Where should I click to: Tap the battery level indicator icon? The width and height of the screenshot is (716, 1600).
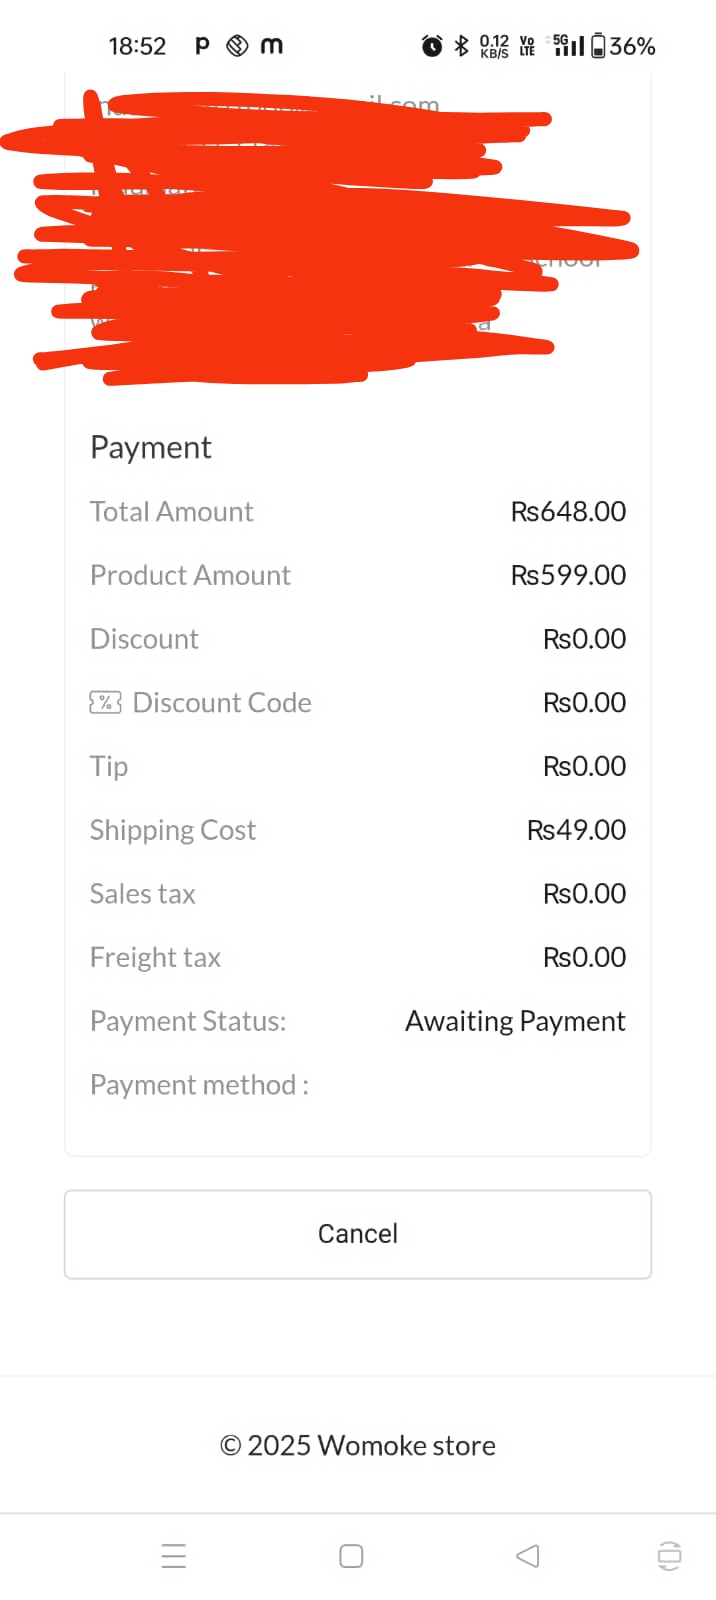point(598,46)
